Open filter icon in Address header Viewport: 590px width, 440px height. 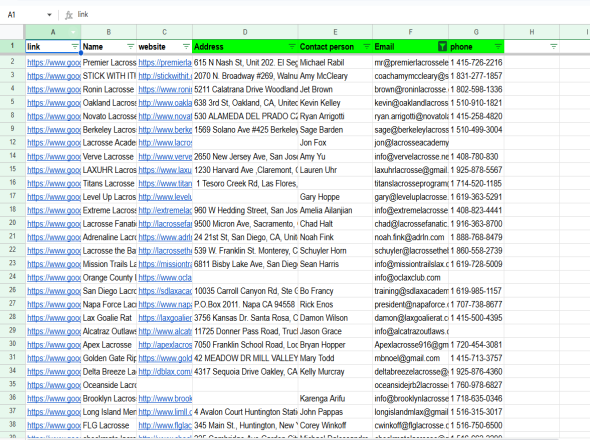click(x=292, y=47)
